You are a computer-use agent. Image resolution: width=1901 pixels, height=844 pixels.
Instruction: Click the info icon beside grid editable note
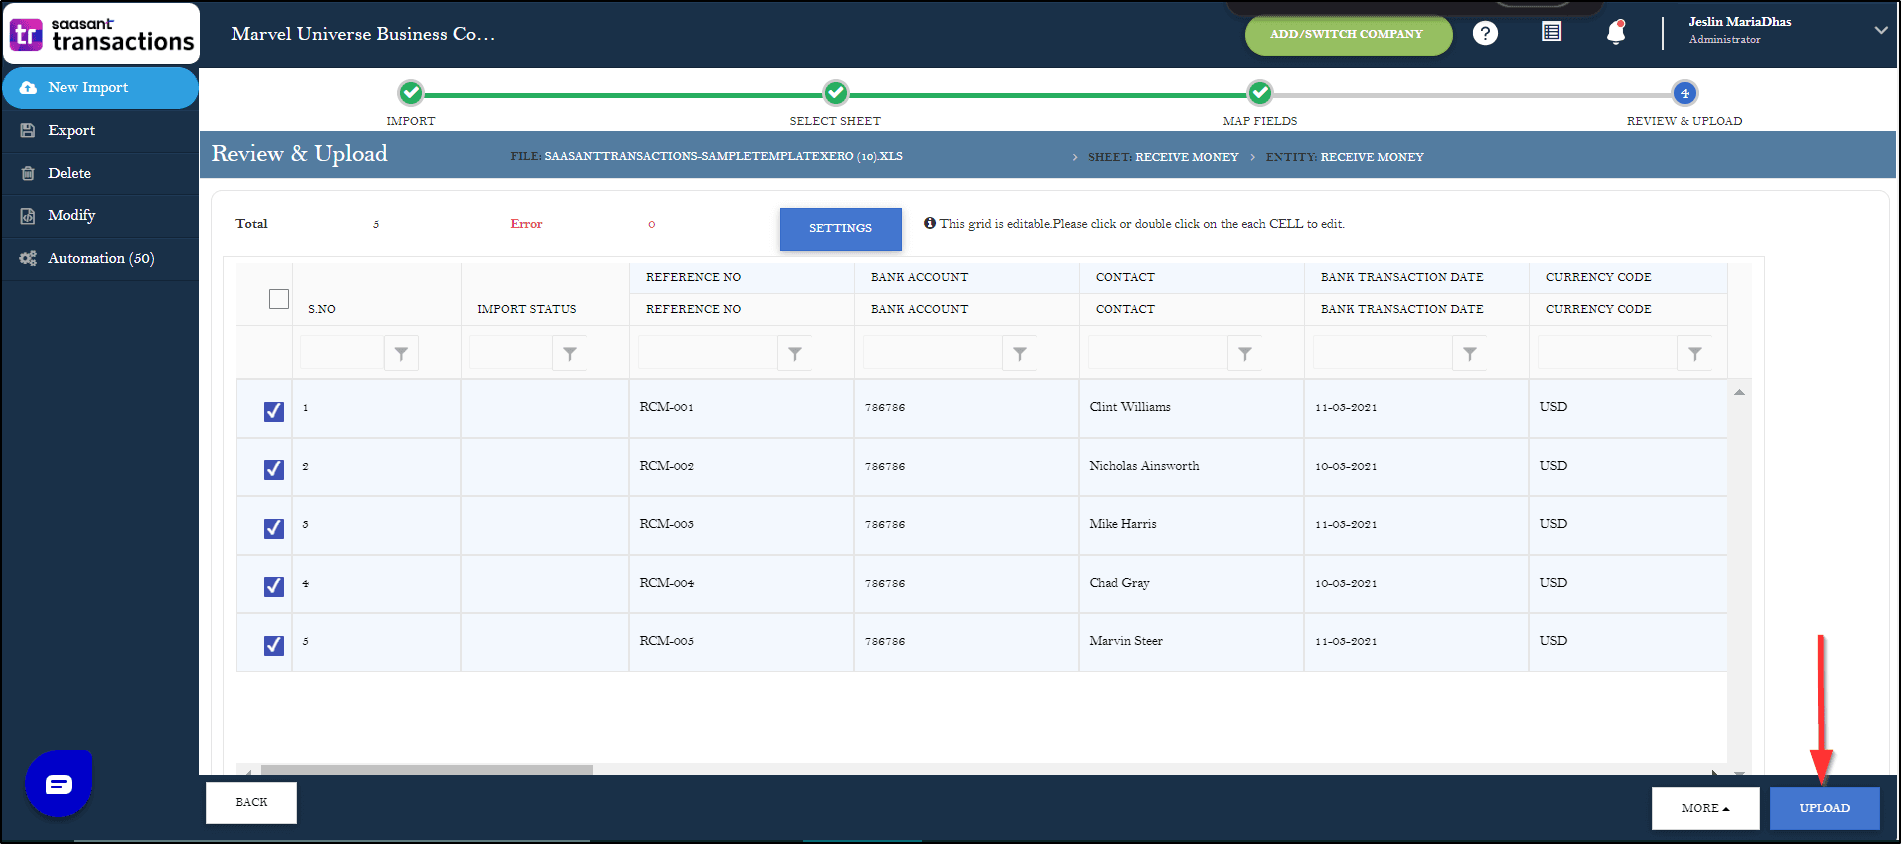point(930,223)
